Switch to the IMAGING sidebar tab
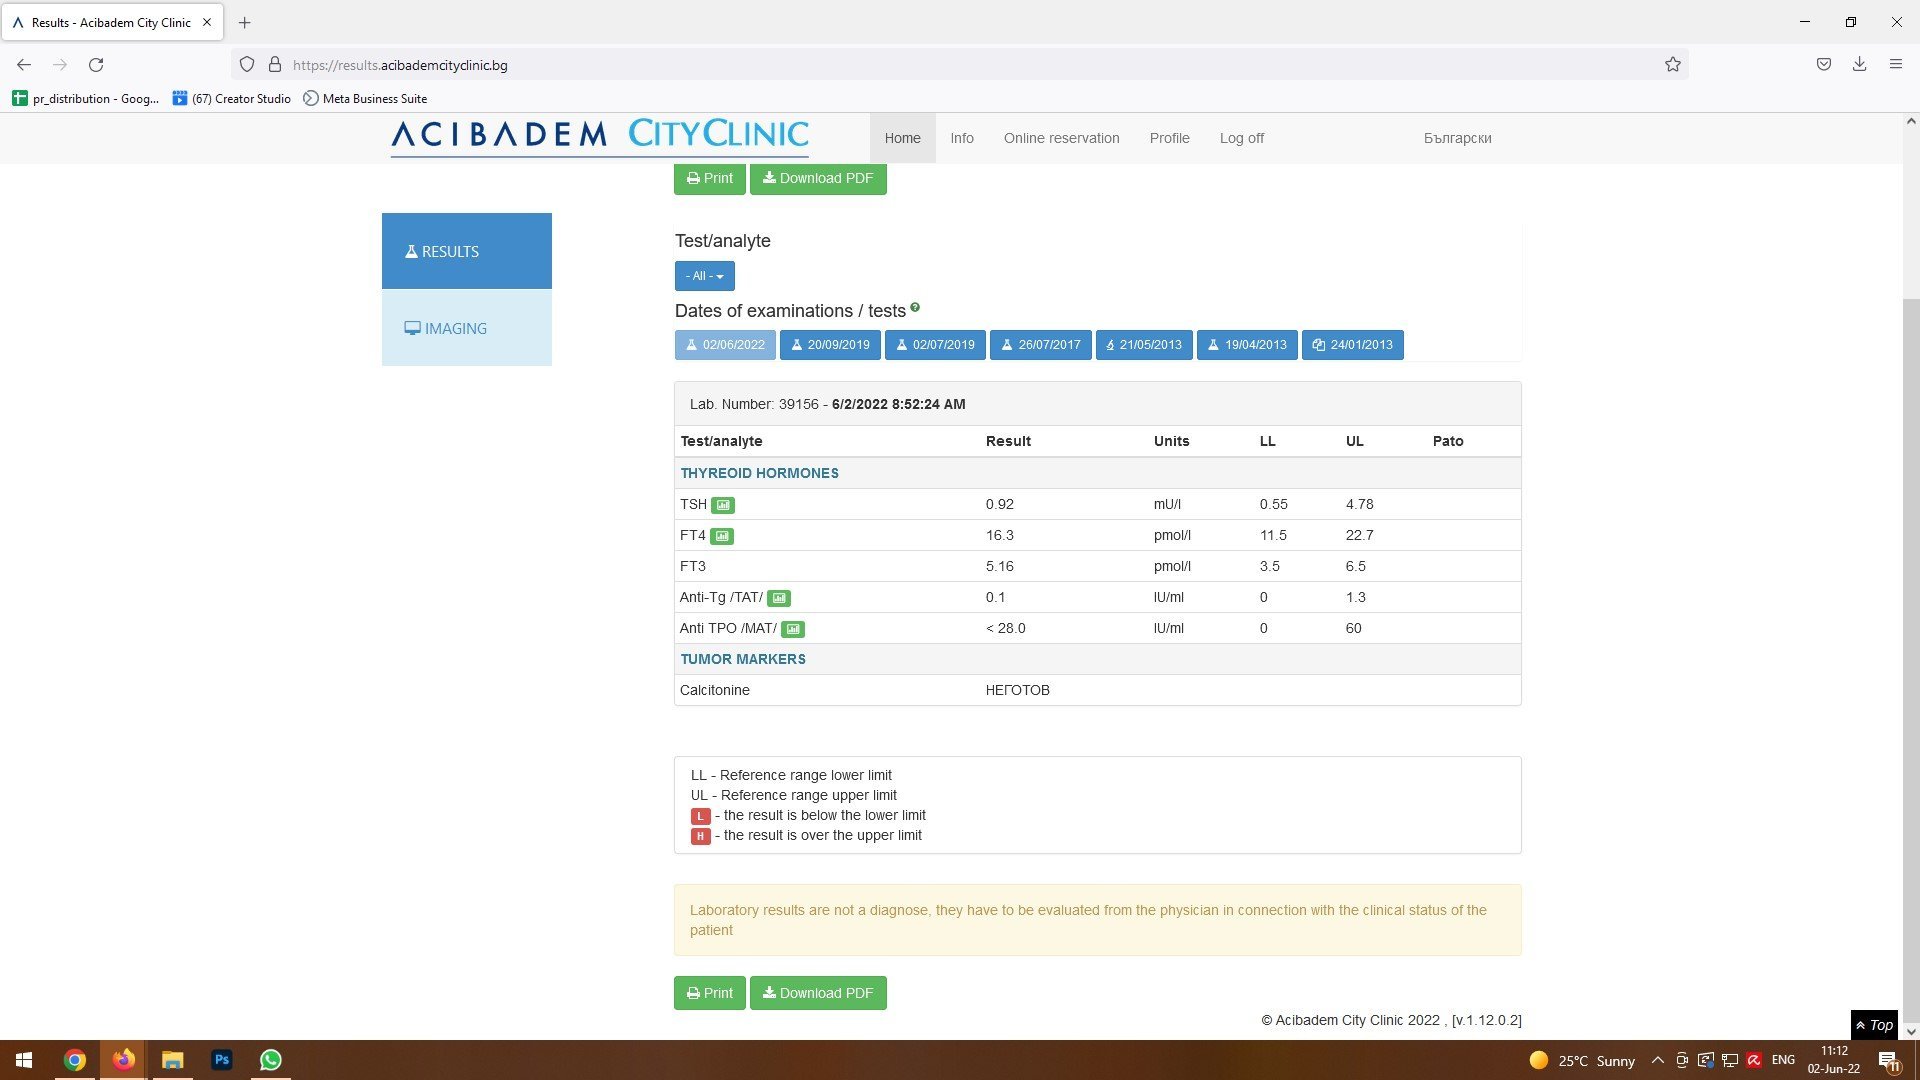This screenshot has height=1080, width=1920. click(466, 328)
